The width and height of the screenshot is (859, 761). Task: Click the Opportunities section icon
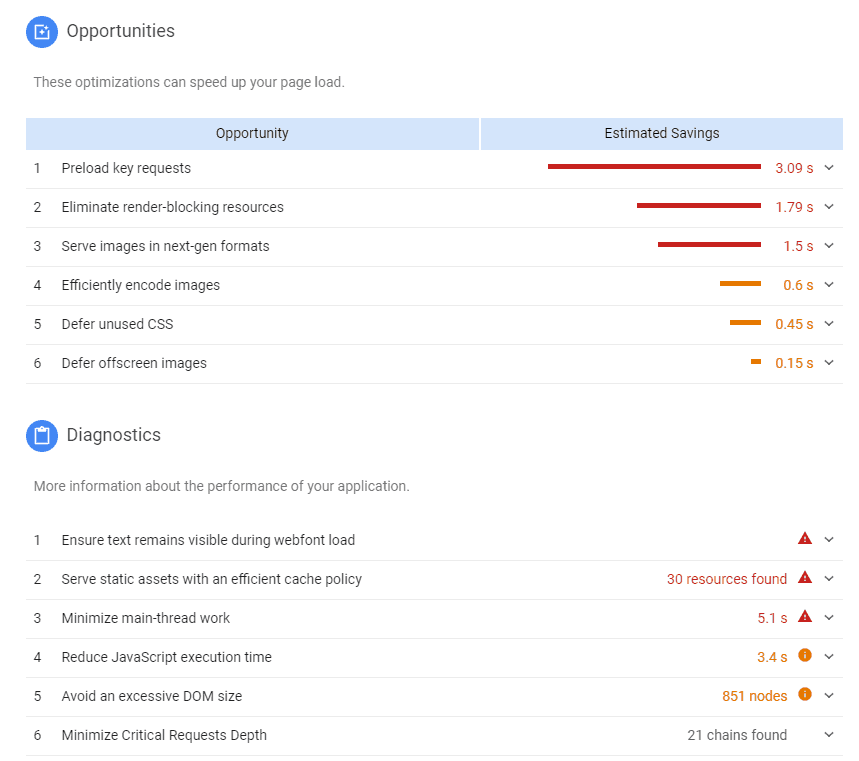click(x=42, y=32)
